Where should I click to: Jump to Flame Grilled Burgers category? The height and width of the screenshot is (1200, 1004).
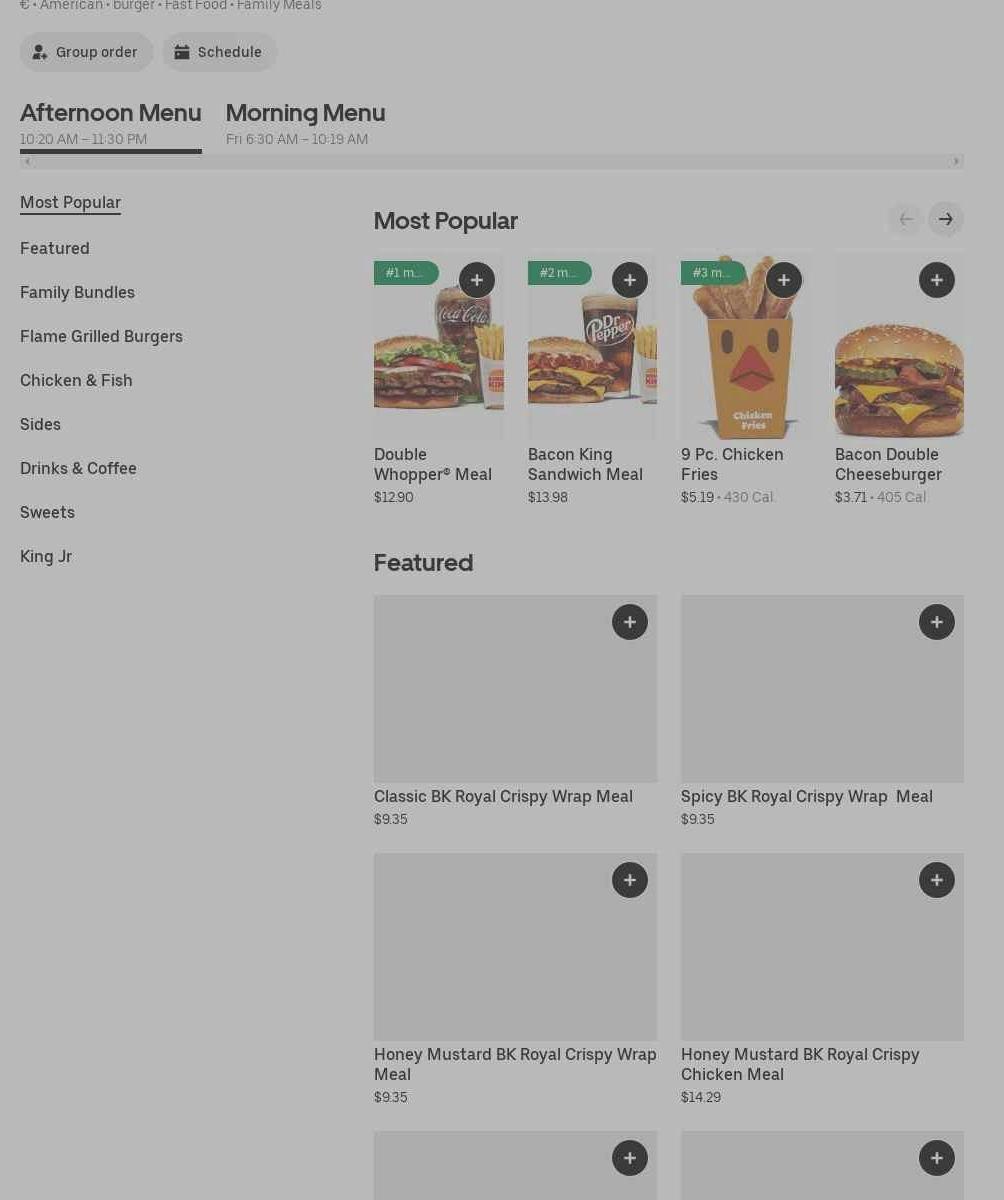[x=101, y=336]
